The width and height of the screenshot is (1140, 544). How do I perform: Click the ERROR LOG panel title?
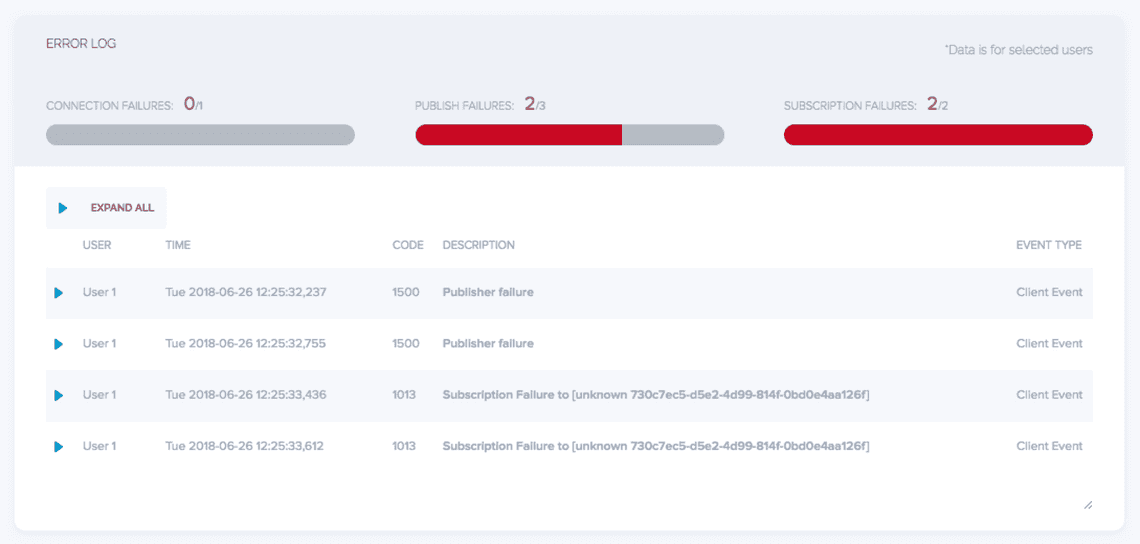pyautogui.click(x=81, y=44)
